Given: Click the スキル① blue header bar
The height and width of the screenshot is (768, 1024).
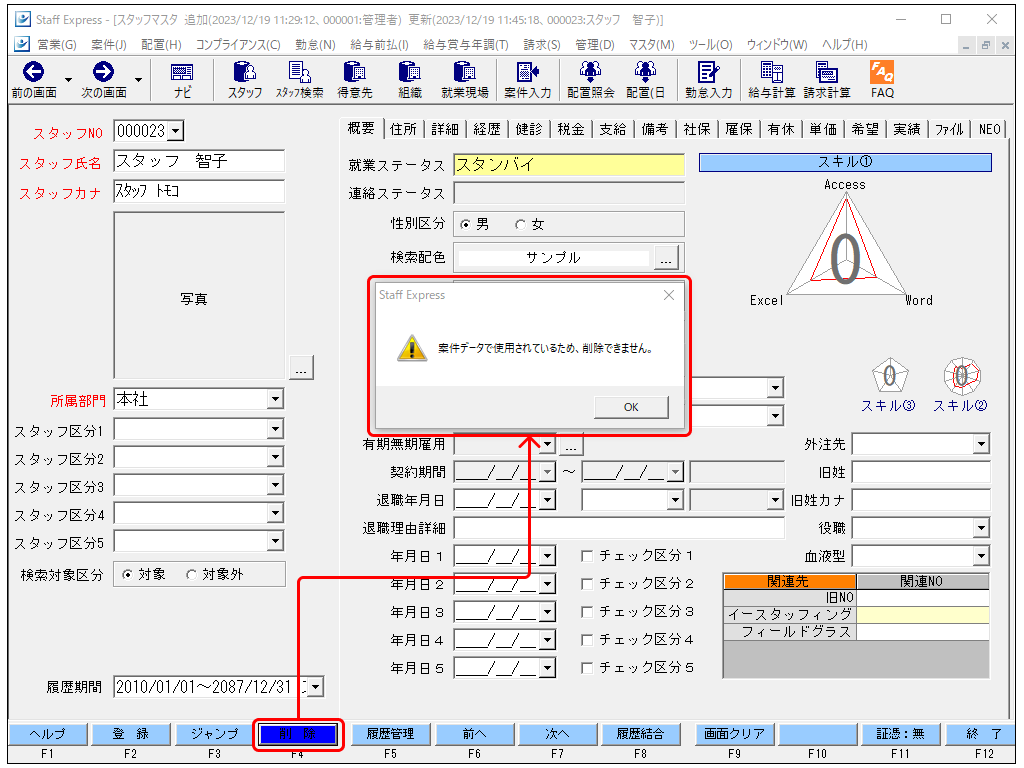Looking at the screenshot, I should tap(845, 162).
